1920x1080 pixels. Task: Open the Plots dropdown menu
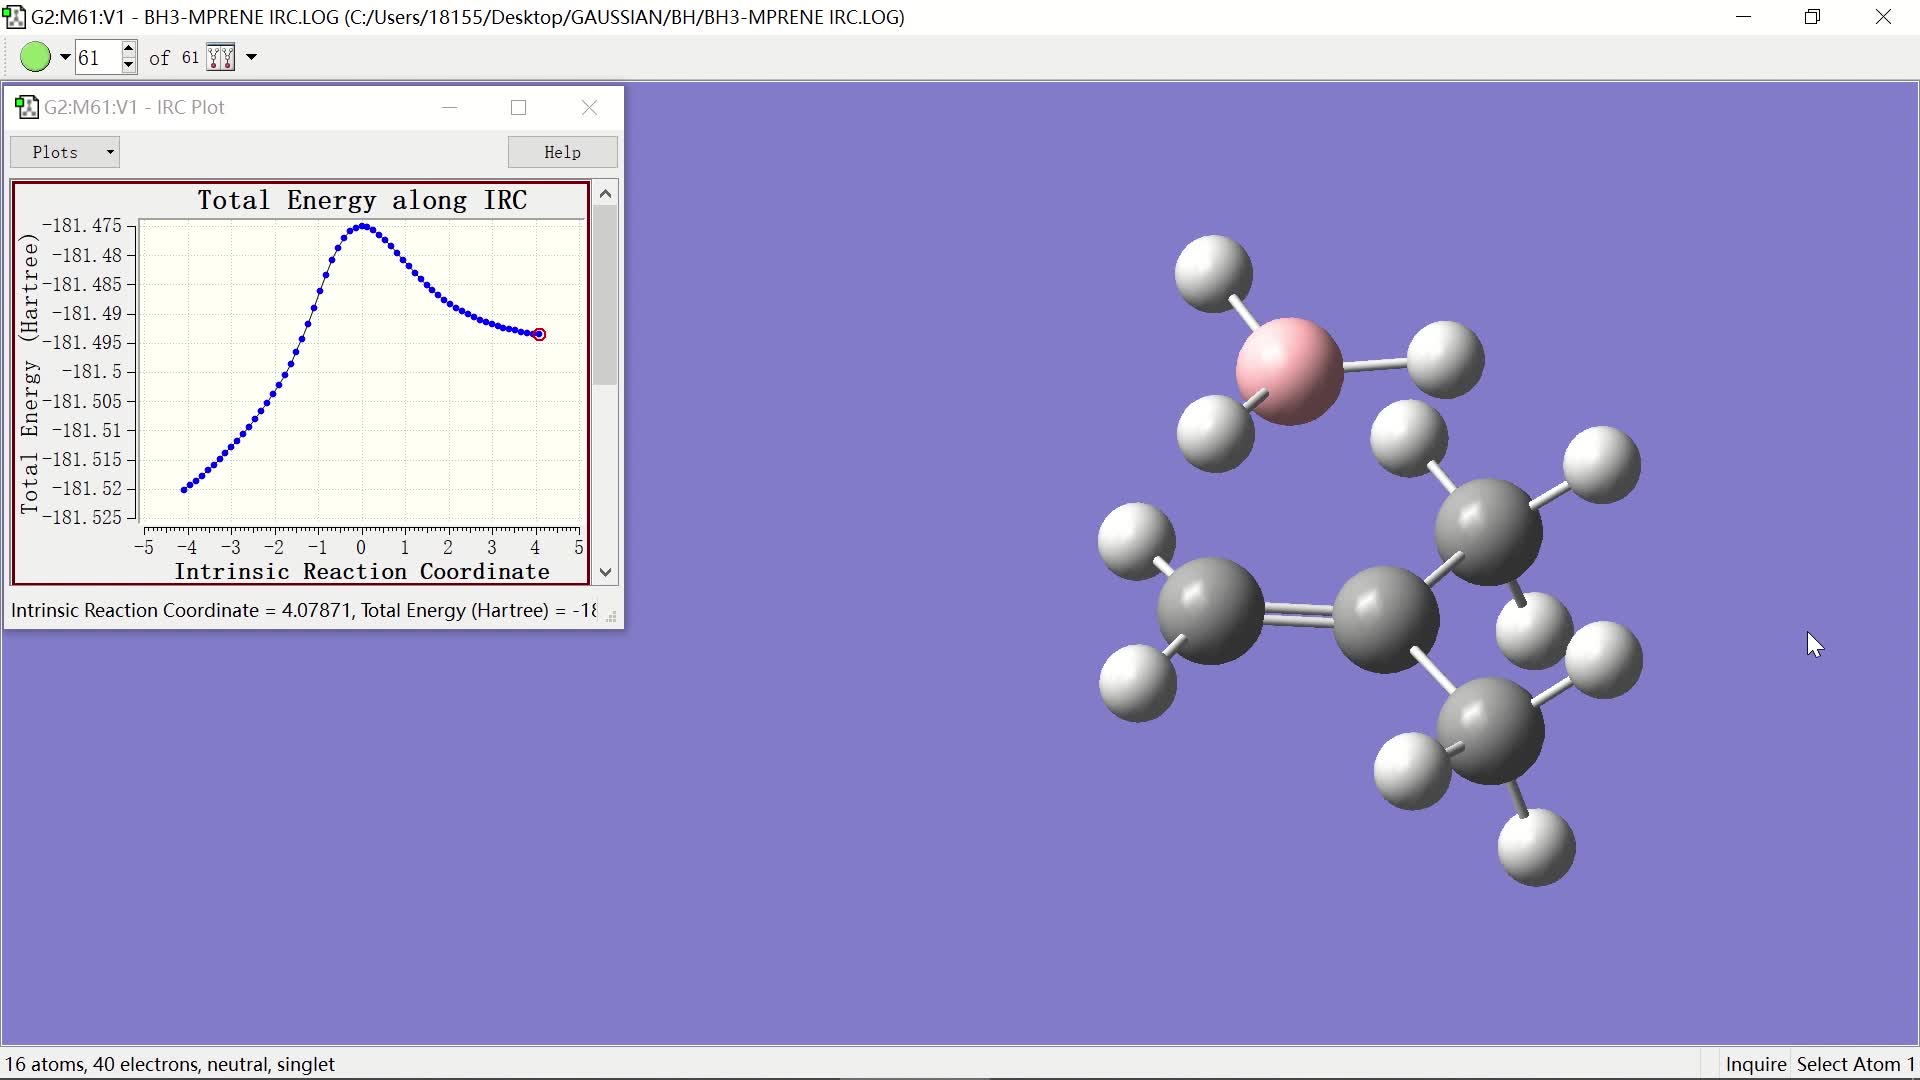tap(67, 150)
